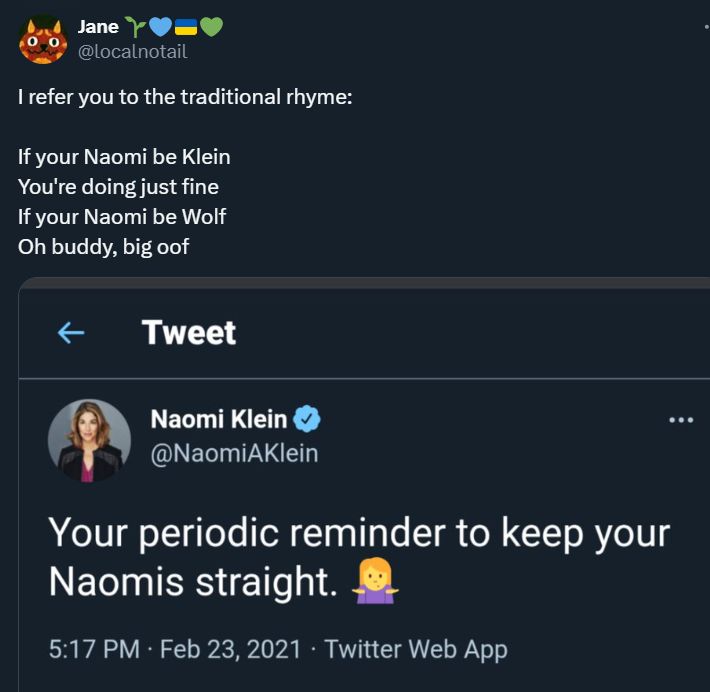710x692 pixels.
Task: Click the Tweet header title
Action: pos(189,332)
